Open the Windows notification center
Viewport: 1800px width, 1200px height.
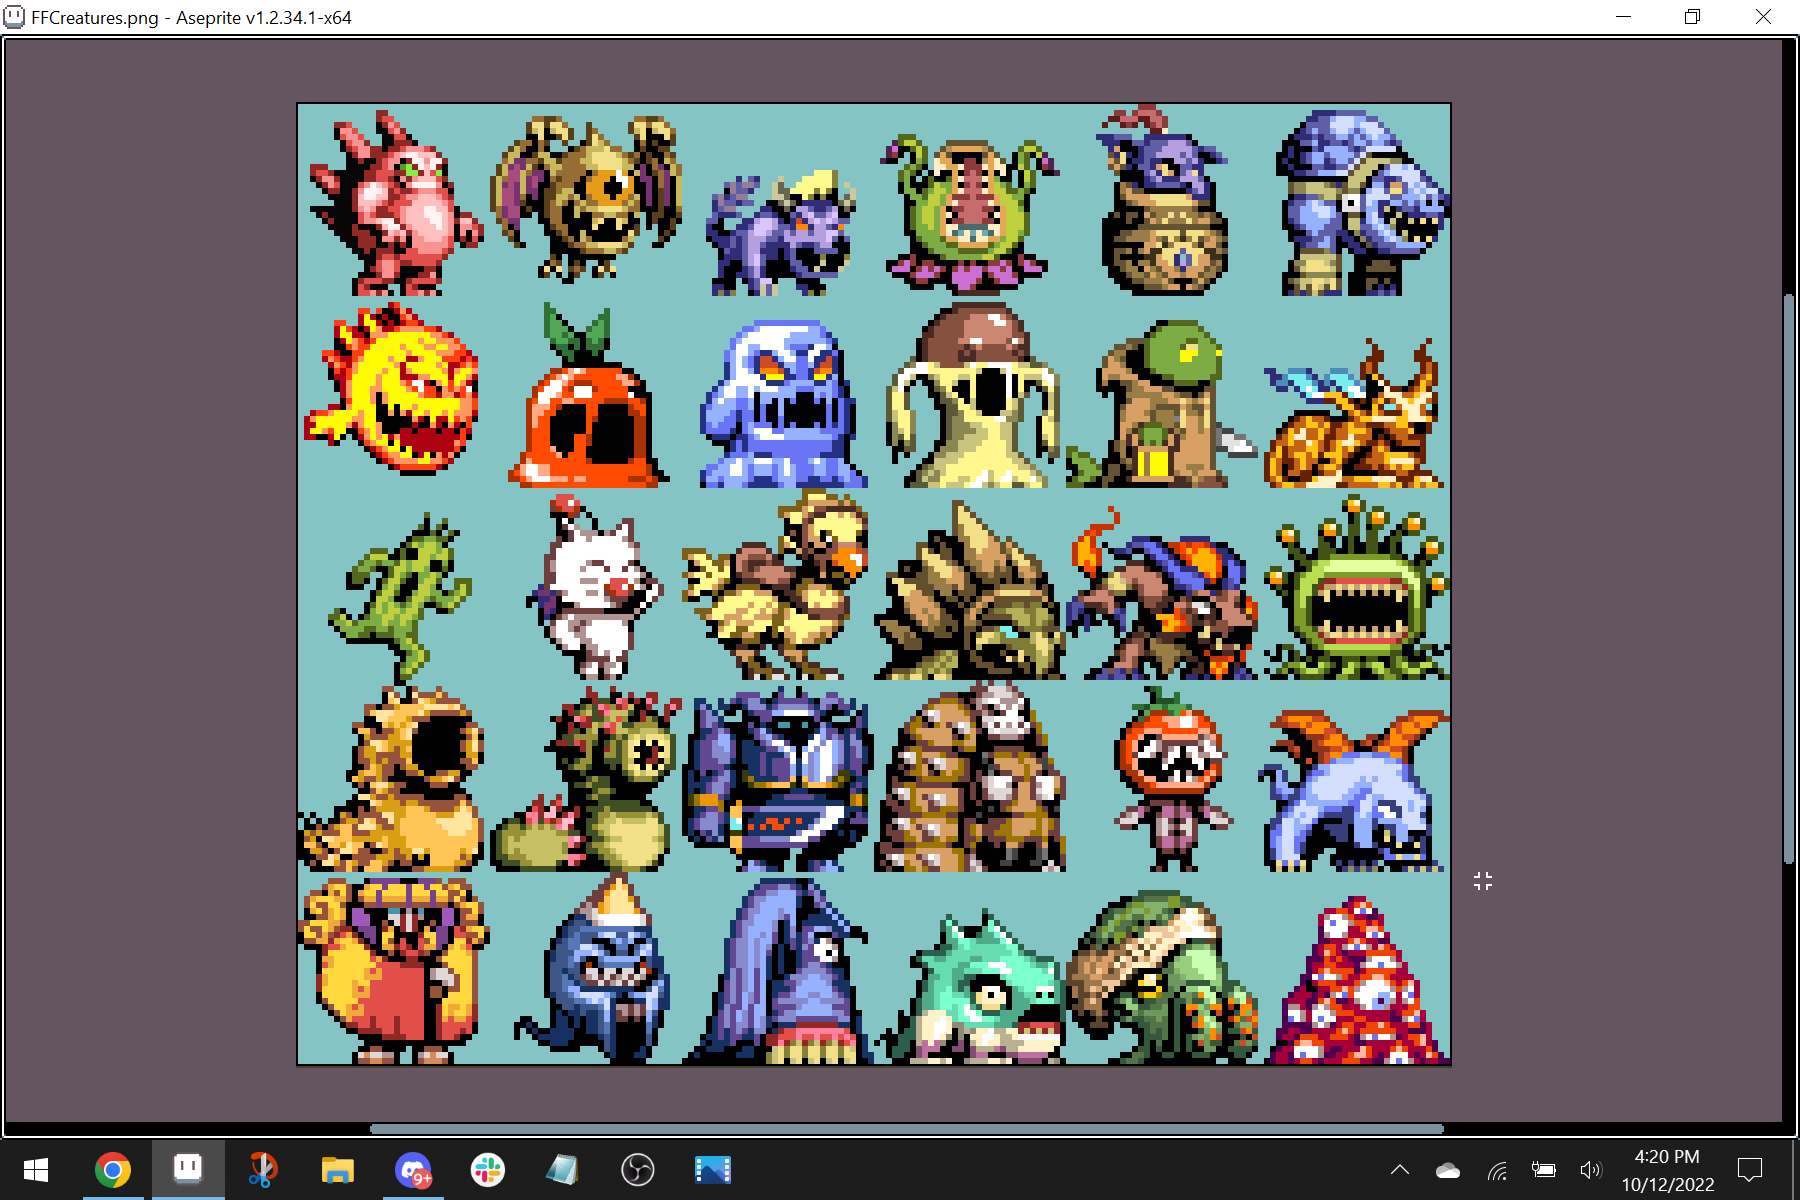pos(1751,1170)
